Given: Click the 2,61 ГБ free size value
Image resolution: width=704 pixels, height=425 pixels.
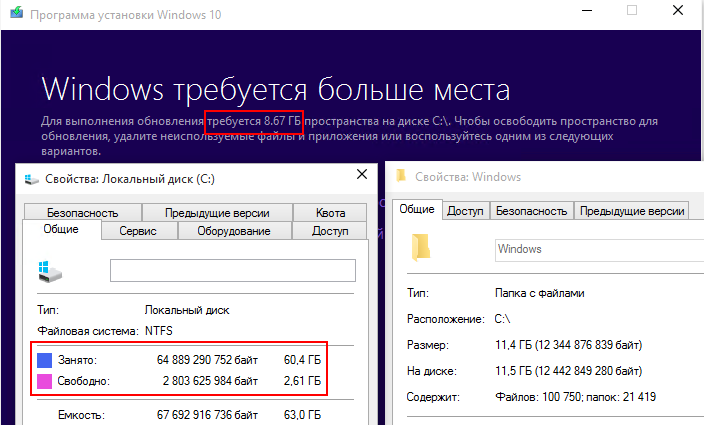Looking at the screenshot, I should click(x=302, y=381).
